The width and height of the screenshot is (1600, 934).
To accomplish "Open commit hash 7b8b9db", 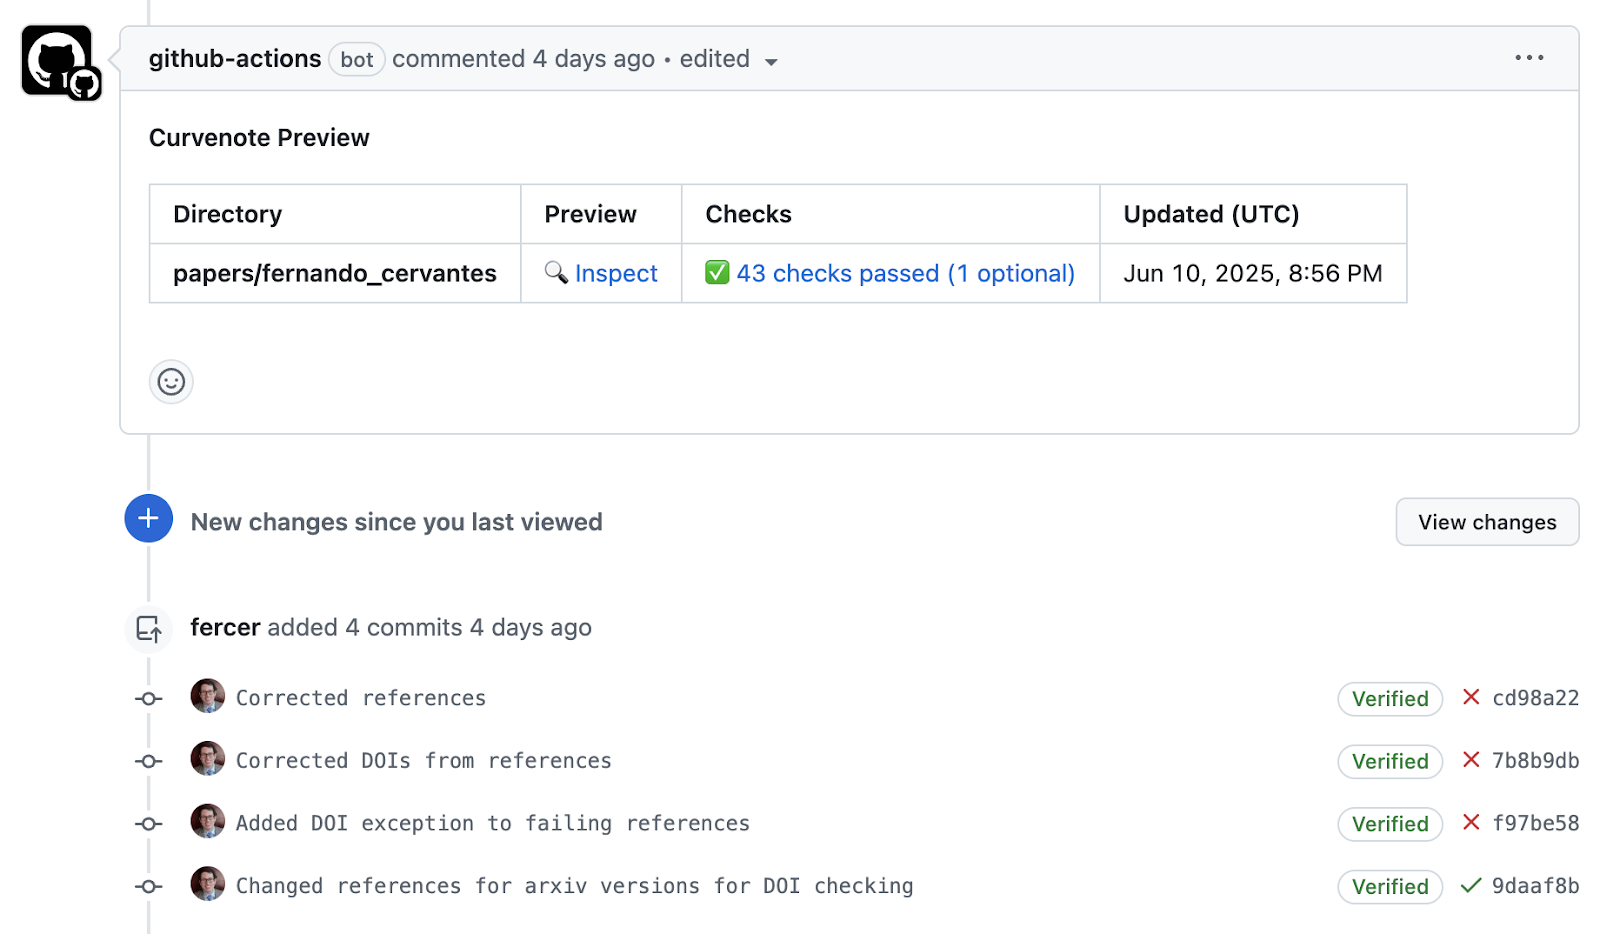I will (1534, 760).
